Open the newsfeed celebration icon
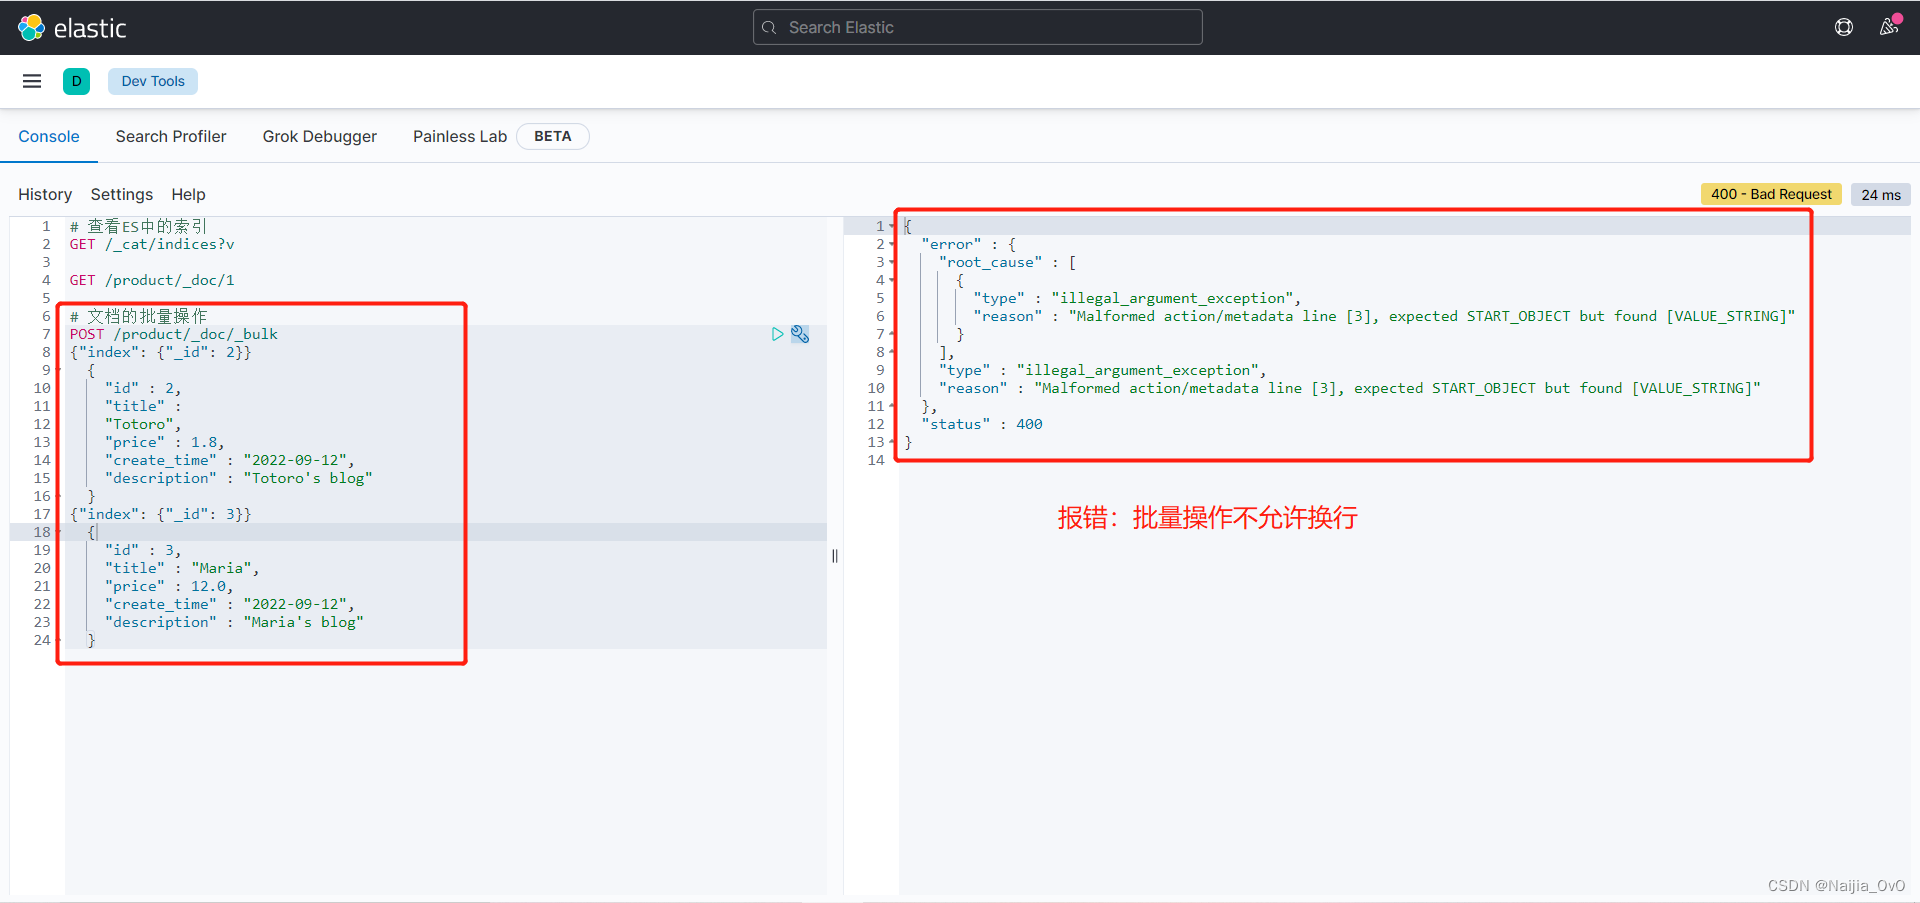Image resolution: width=1920 pixels, height=903 pixels. 1889,26
